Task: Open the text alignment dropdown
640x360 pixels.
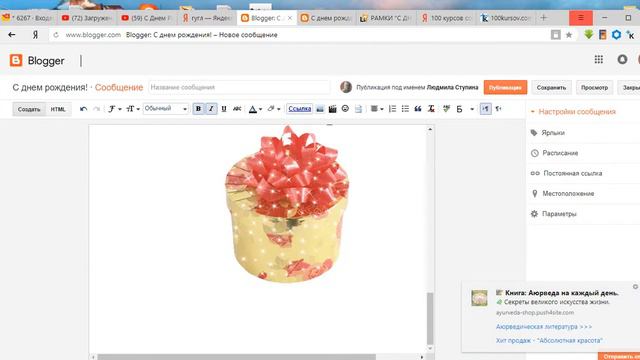Action: point(376,109)
